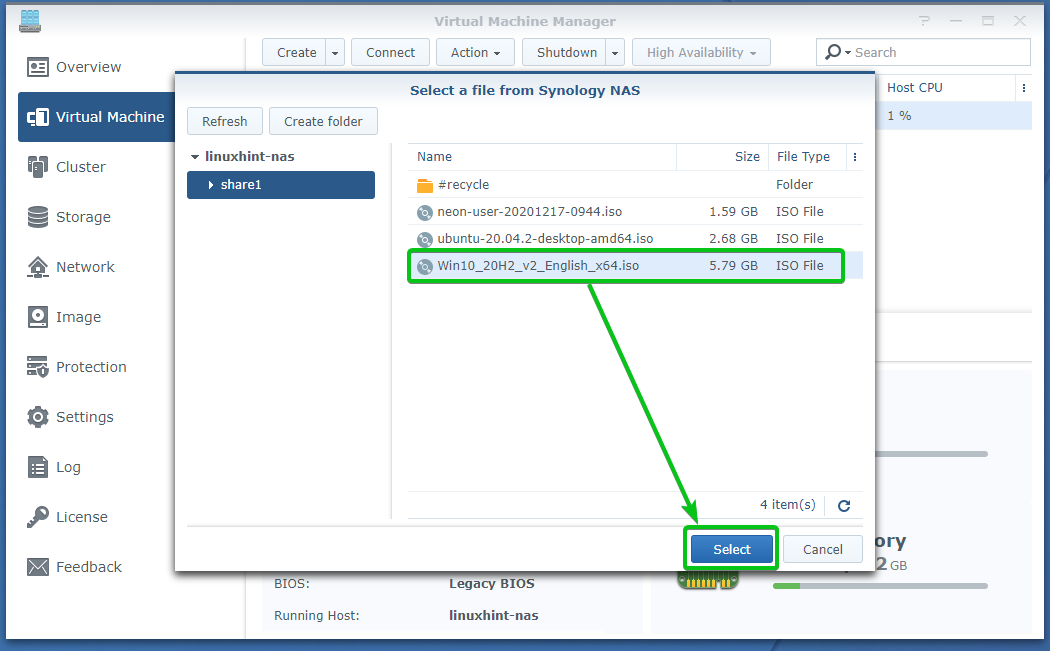Click the ubuntu ISO disc icon
This screenshot has width=1050, height=651.
[x=425, y=239]
